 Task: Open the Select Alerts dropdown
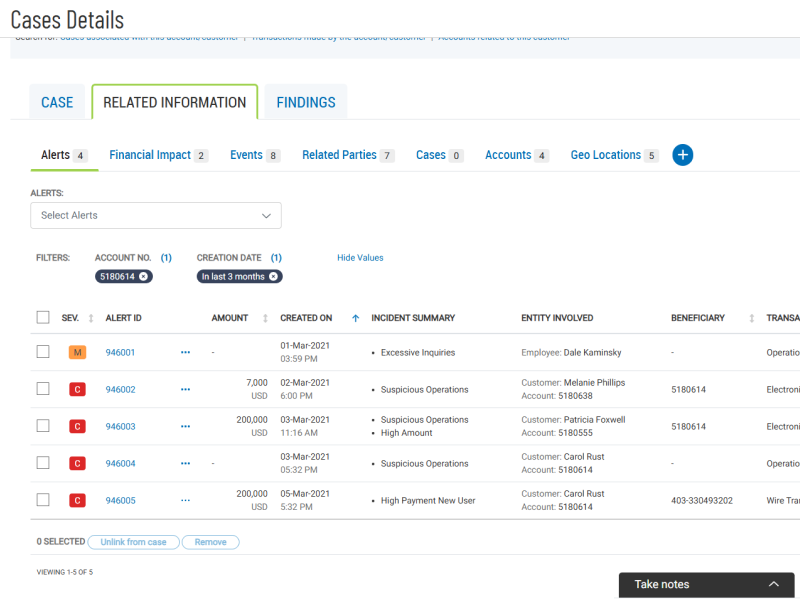coord(156,215)
